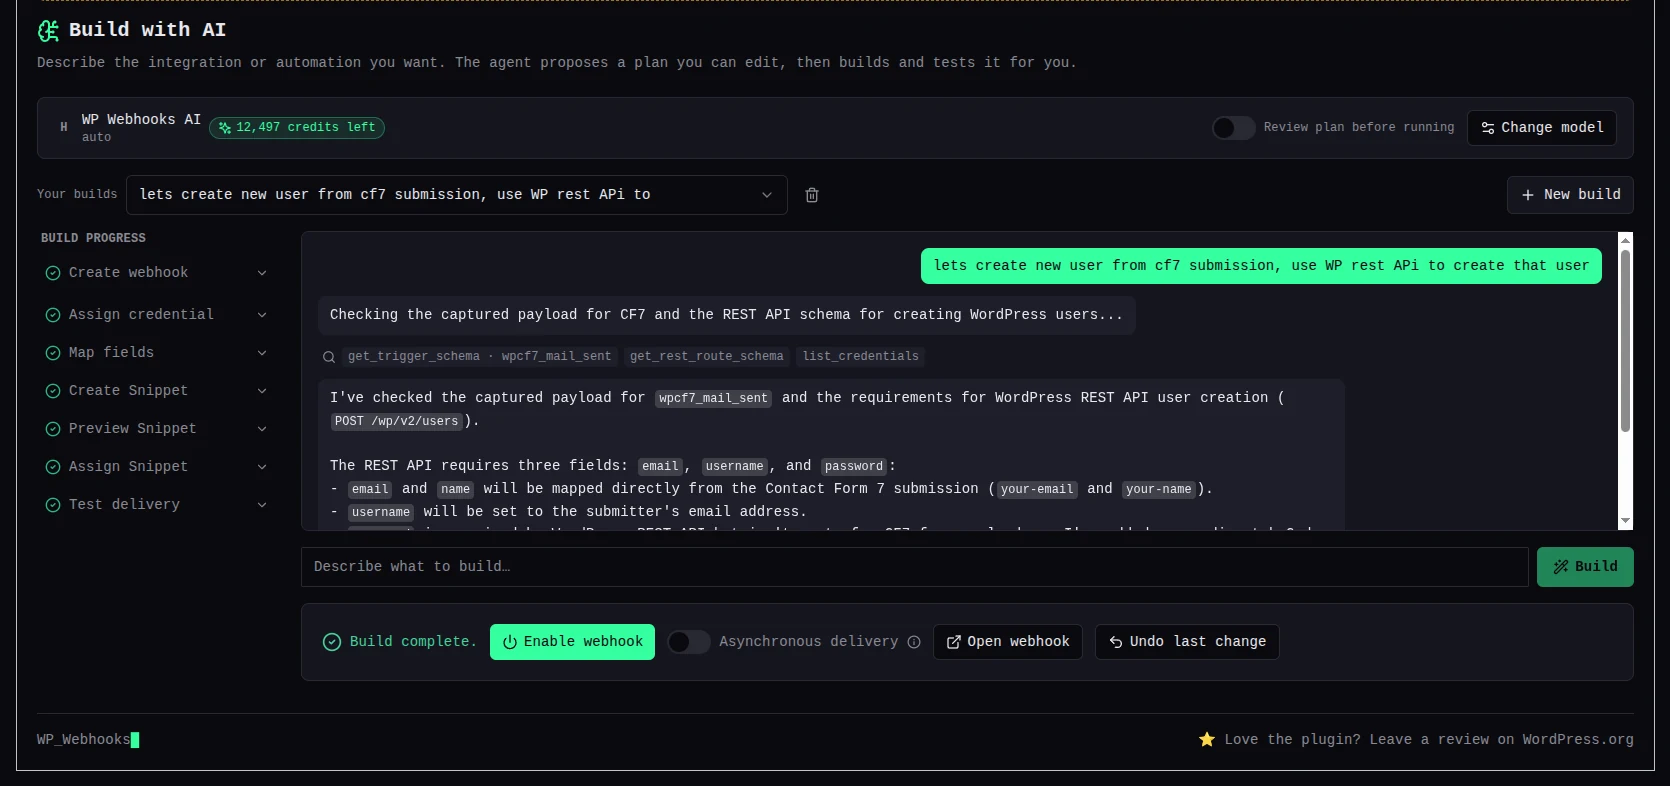The image size is (1670, 786).
Task: Delete current build with the trash icon
Action: pyautogui.click(x=812, y=195)
